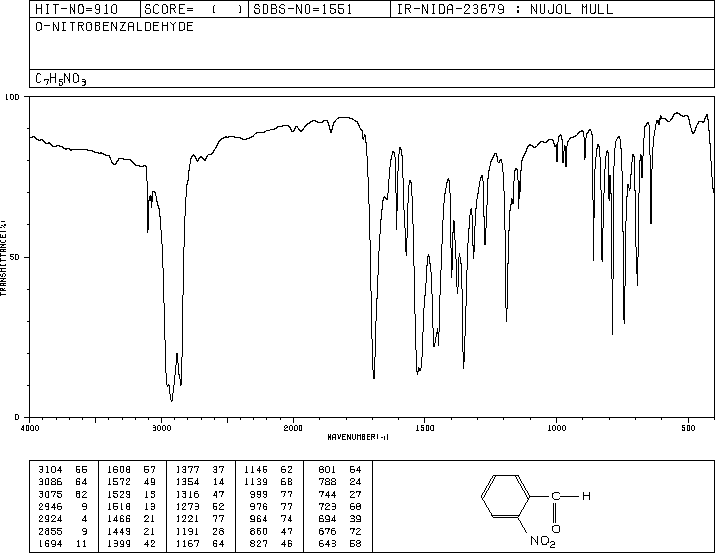Click the 788 peak value

click(x=327, y=482)
